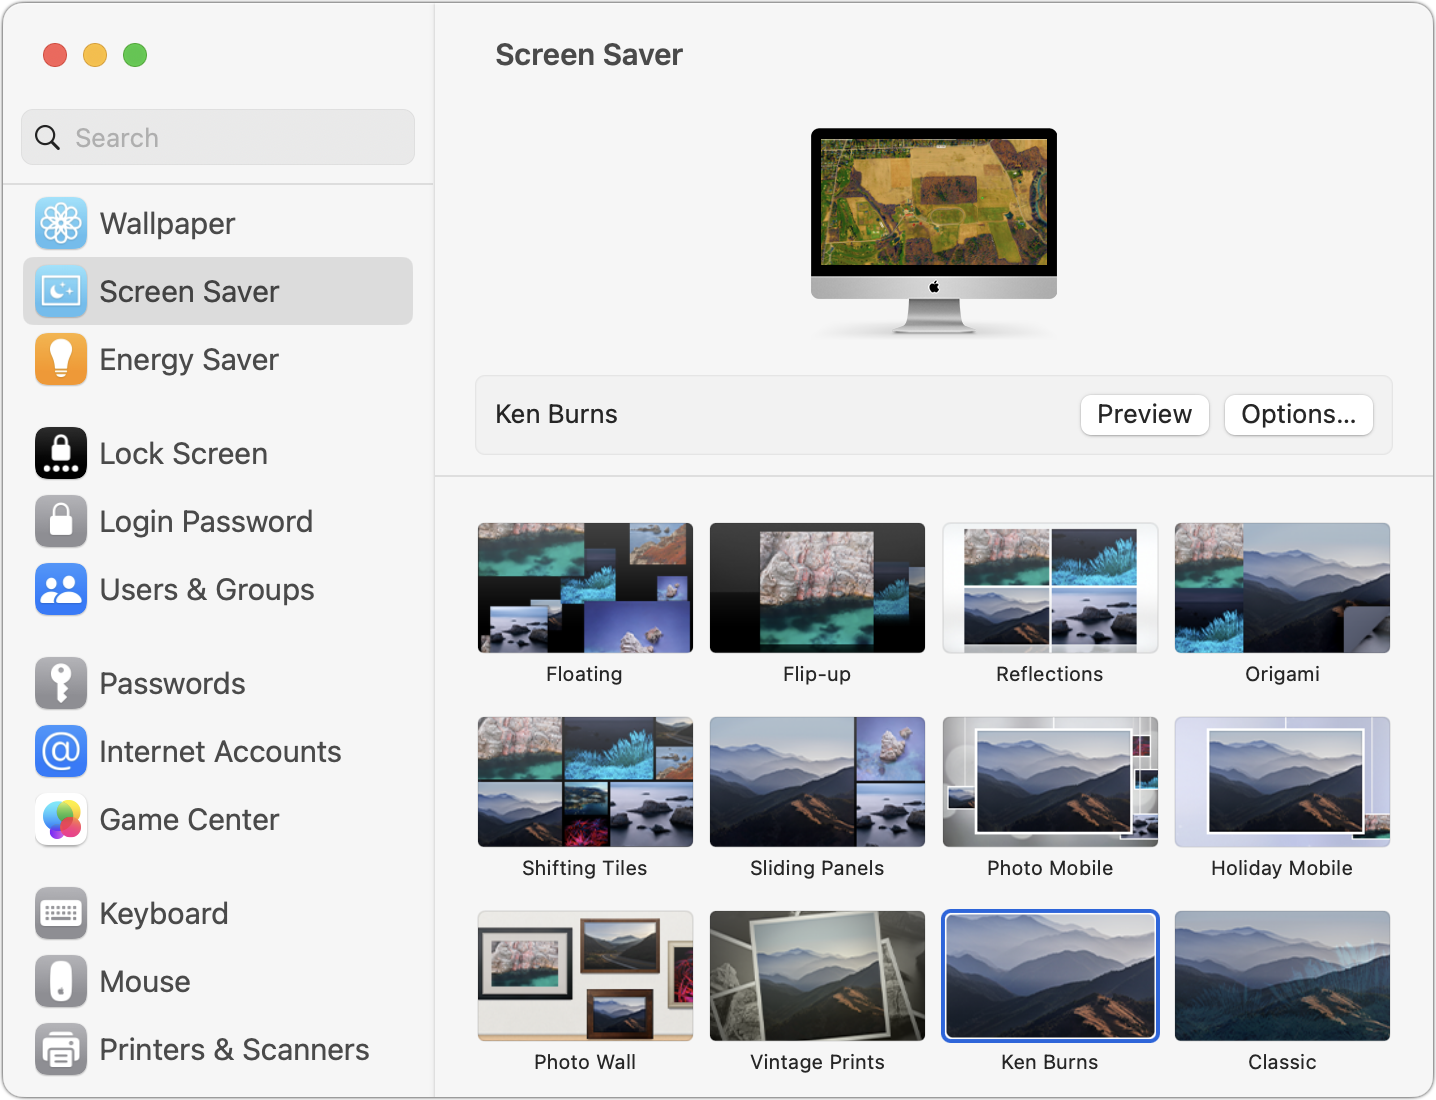Image resolution: width=1436 pixels, height=1100 pixels.
Task: Click the Mouse icon in sidebar
Action: tap(61, 981)
